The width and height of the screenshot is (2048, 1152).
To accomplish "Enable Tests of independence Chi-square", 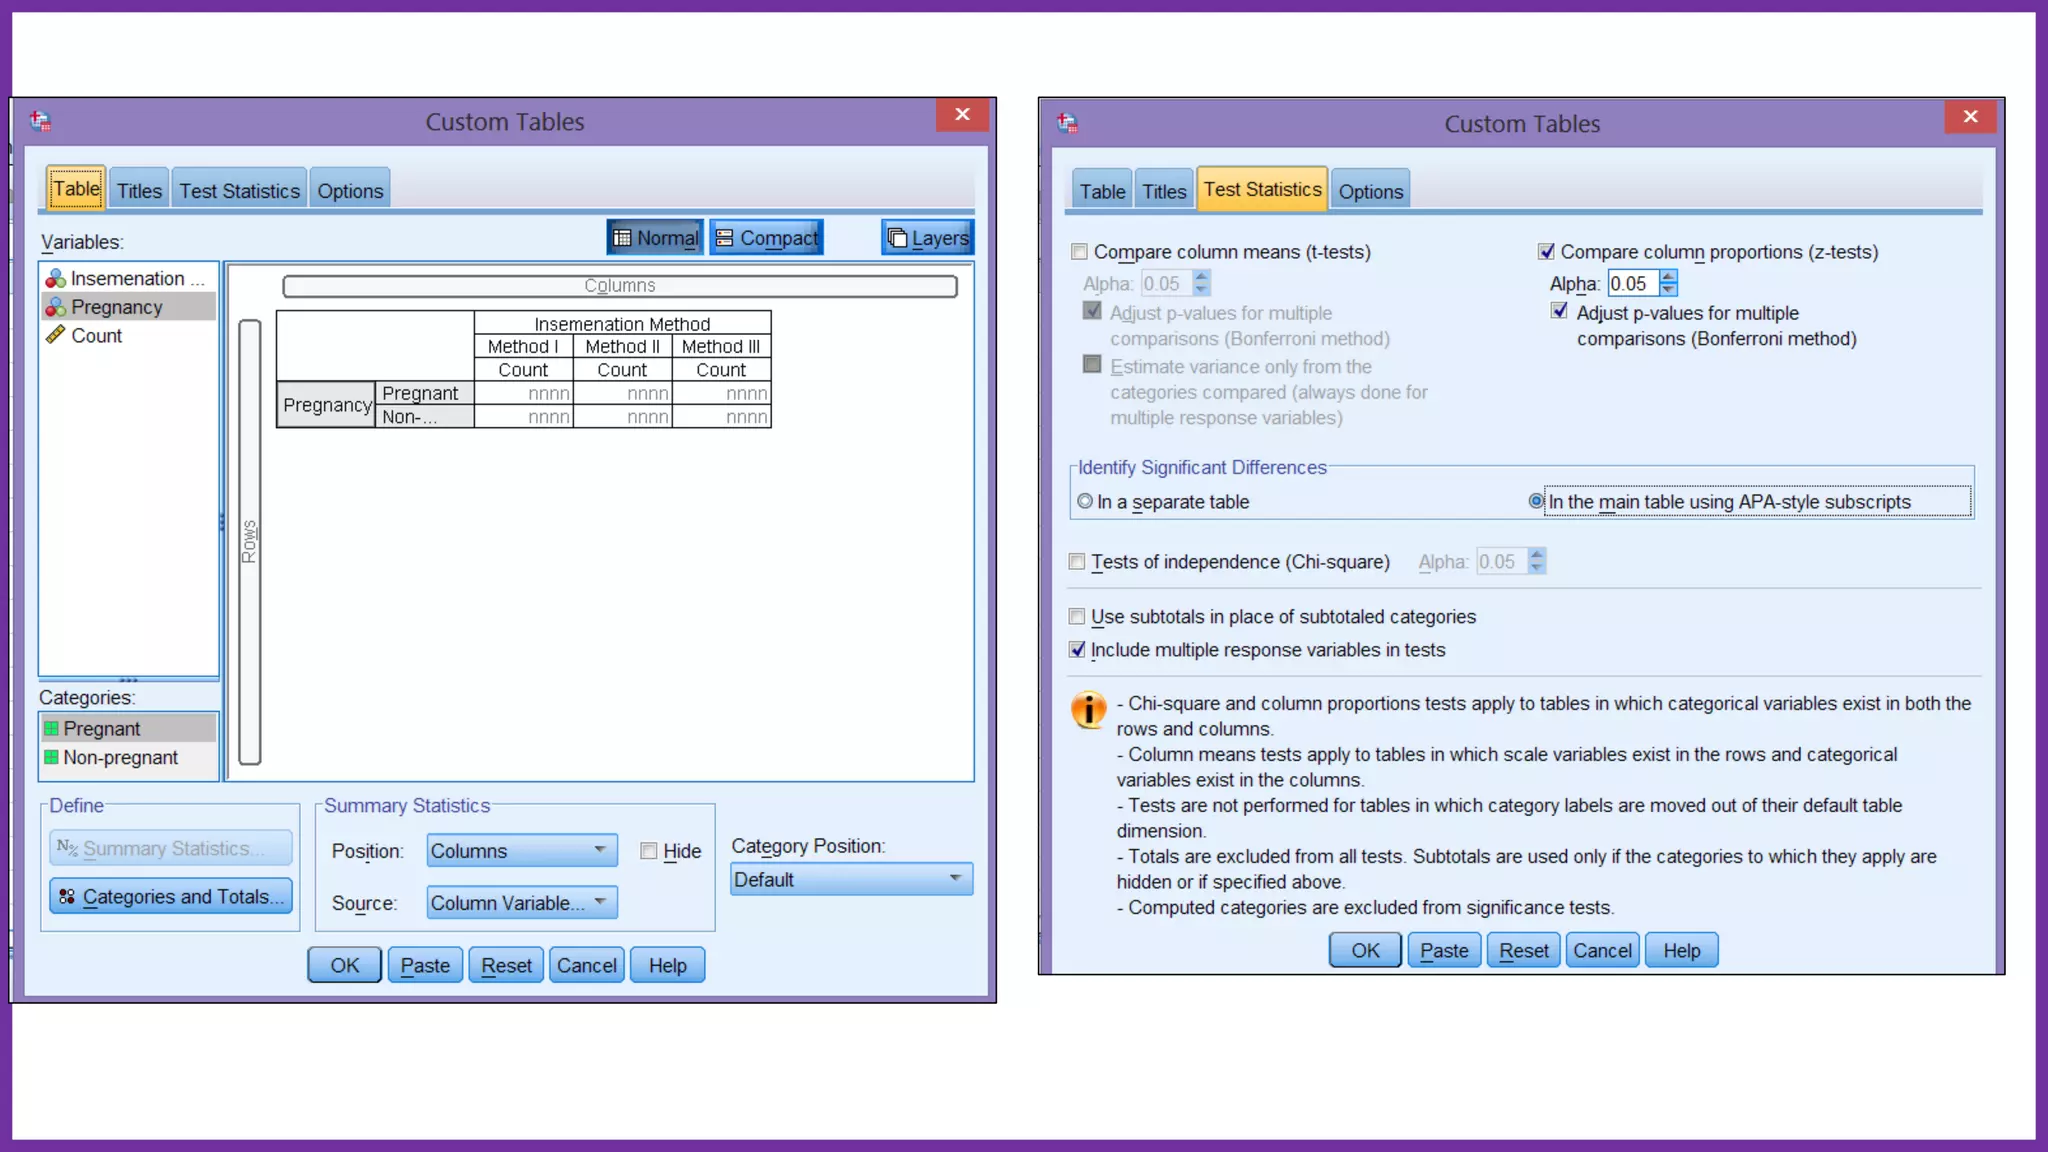I will point(1077,562).
